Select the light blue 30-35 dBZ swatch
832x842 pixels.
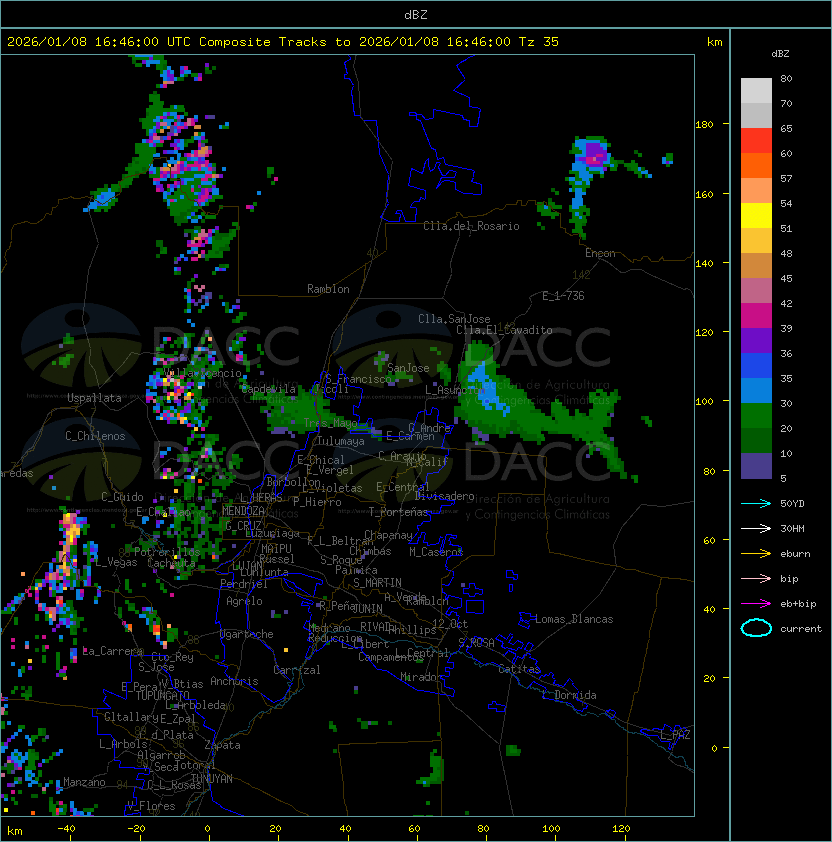[756, 391]
